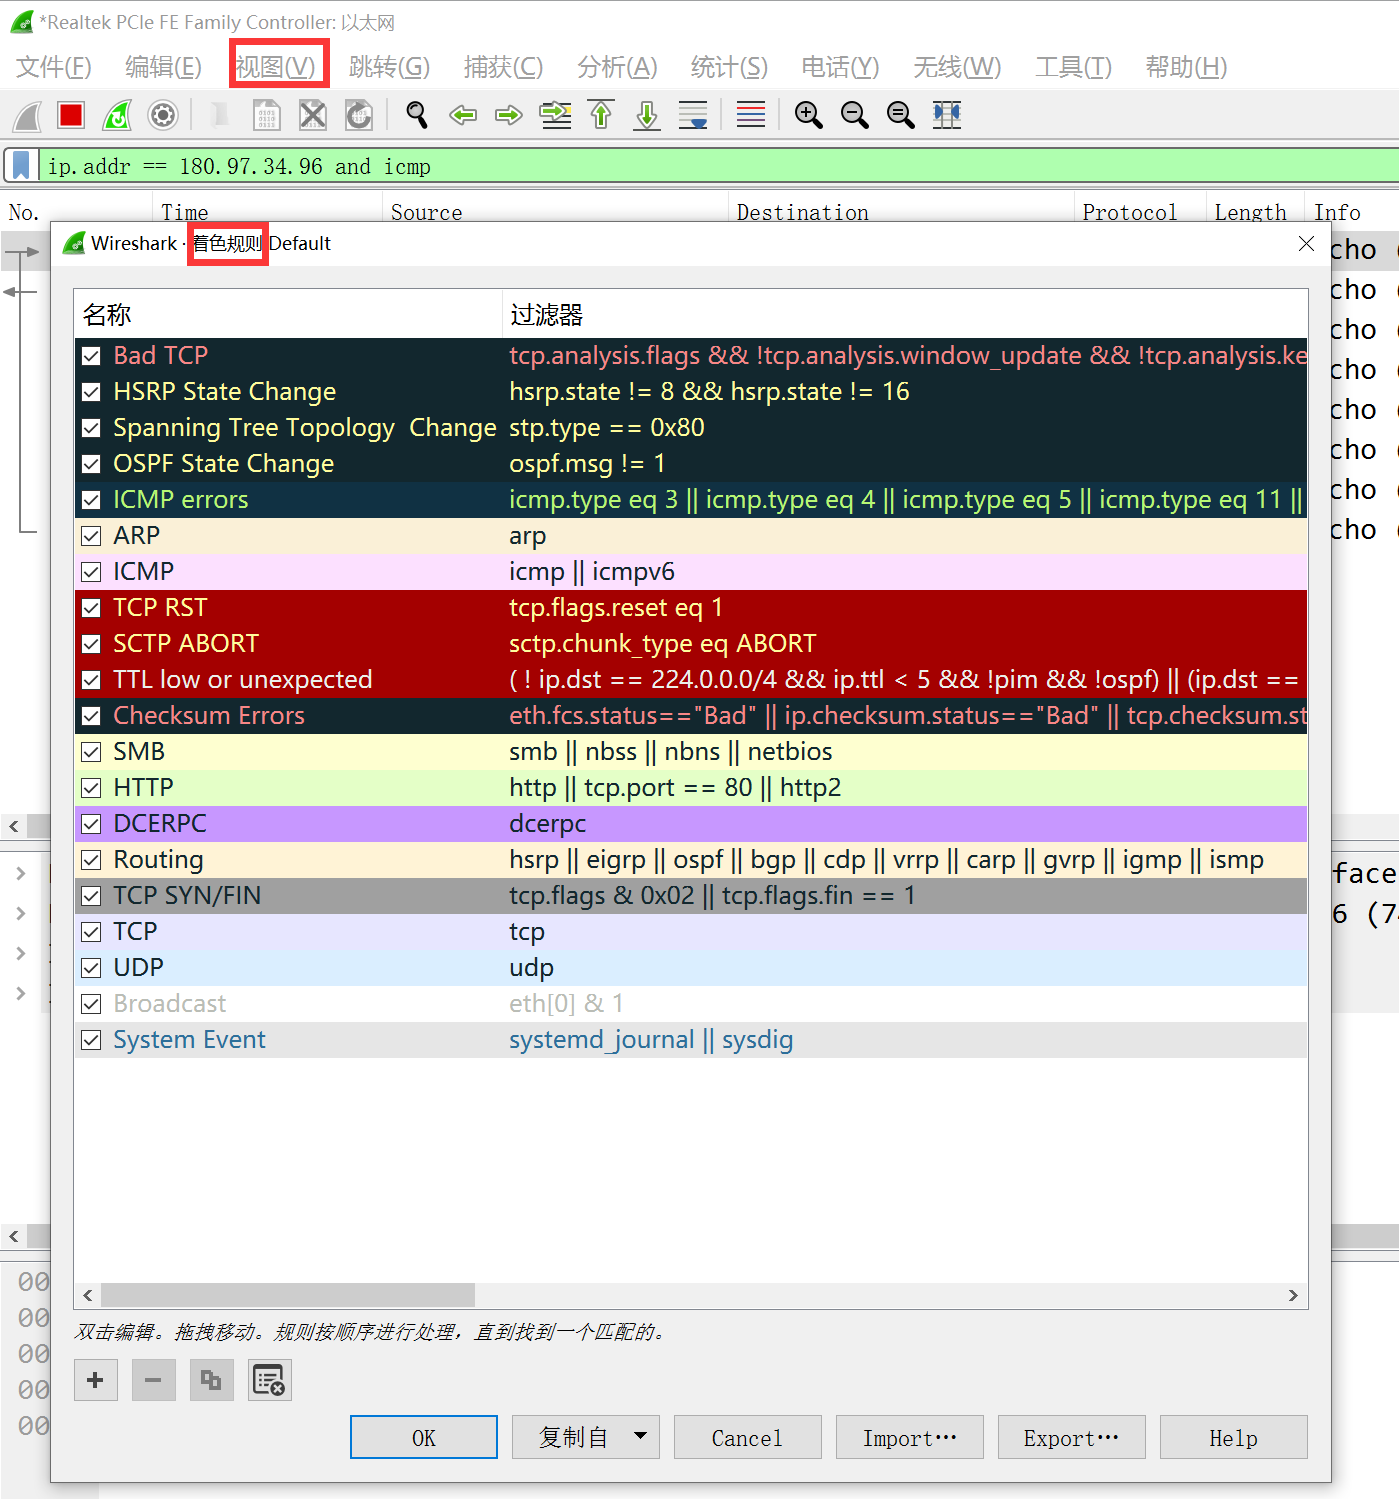The width and height of the screenshot is (1399, 1499).
Task: Click the filter bookmark icon
Action: pos(21,166)
